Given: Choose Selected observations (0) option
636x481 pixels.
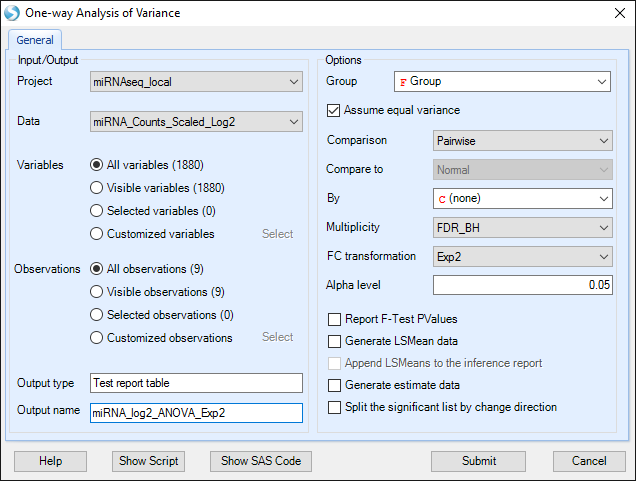Looking at the screenshot, I should 96,315.
